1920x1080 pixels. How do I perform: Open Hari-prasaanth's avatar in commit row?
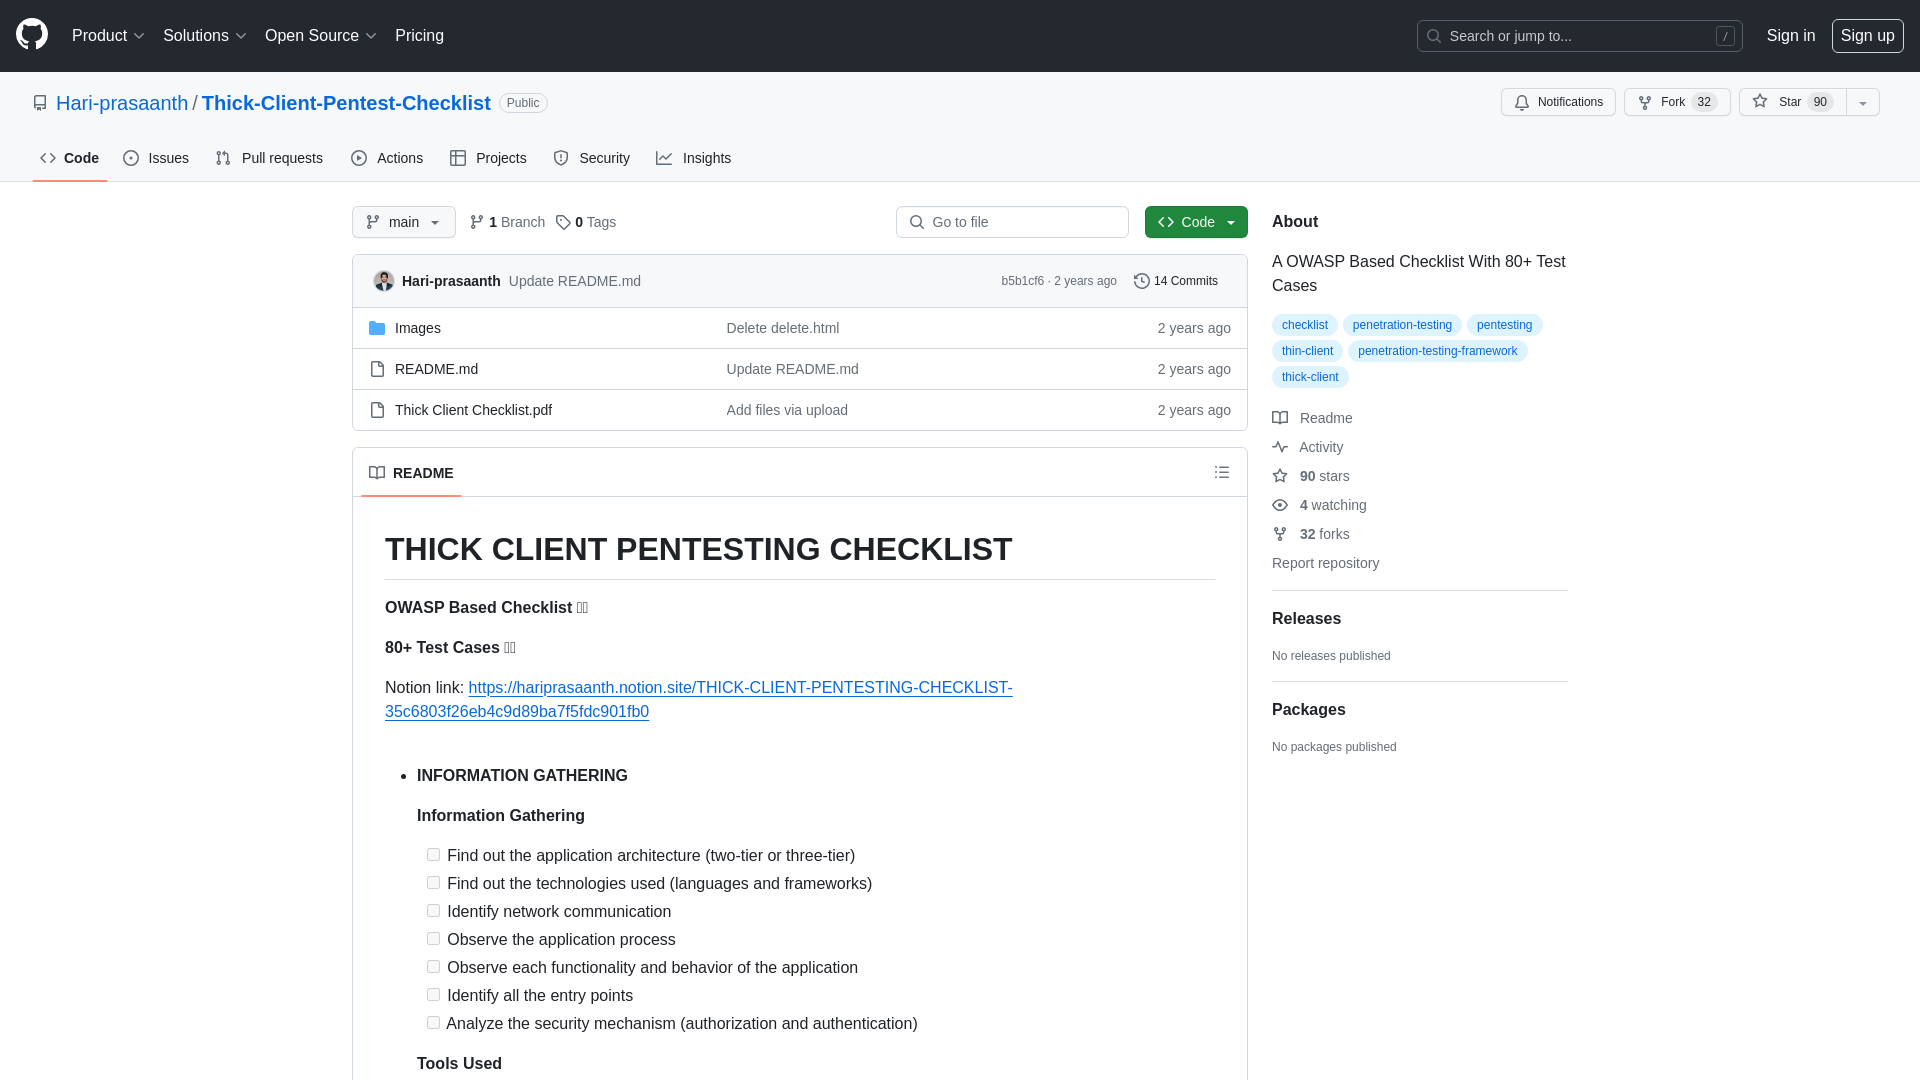(384, 281)
